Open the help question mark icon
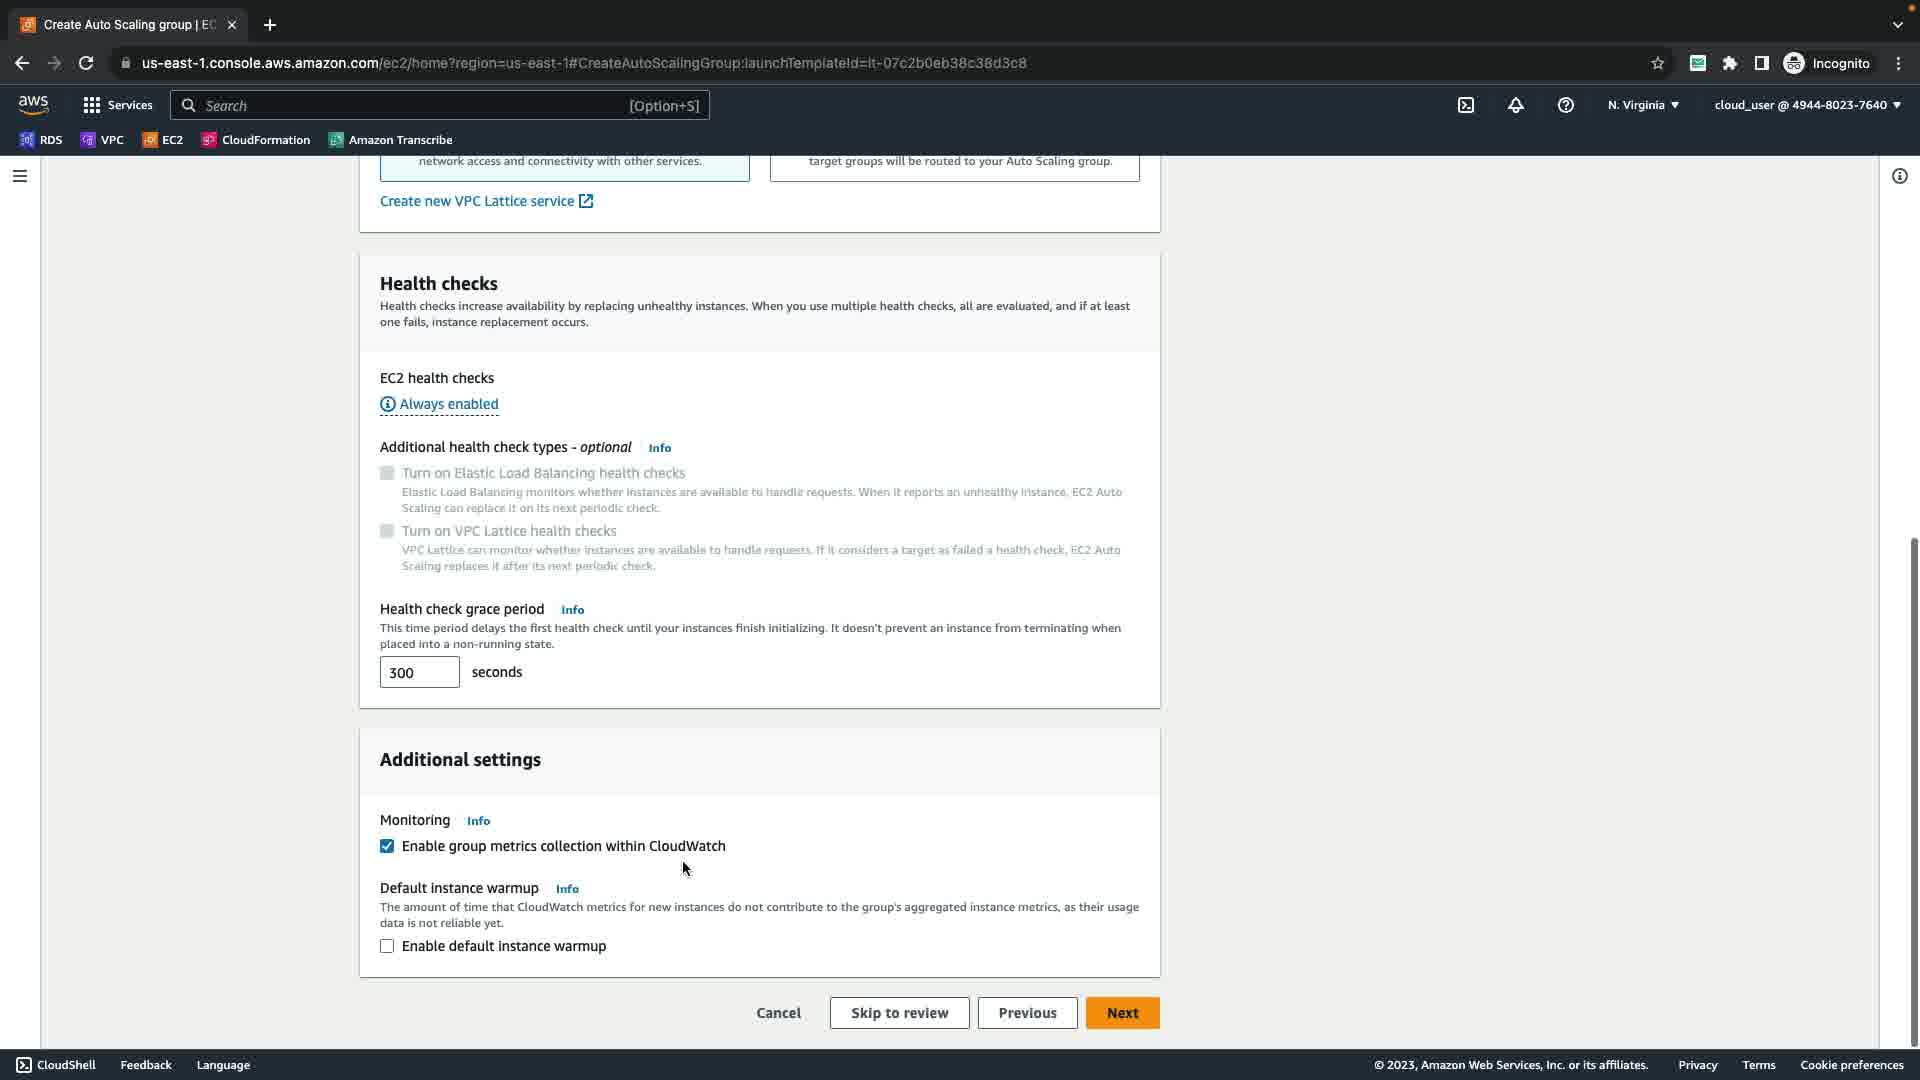The image size is (1920, 1080). tap(1566, 105)
